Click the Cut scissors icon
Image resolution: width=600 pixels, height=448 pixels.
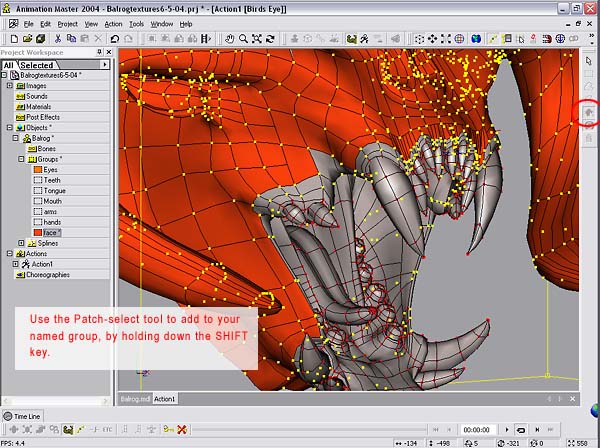(x=58, y=38)
